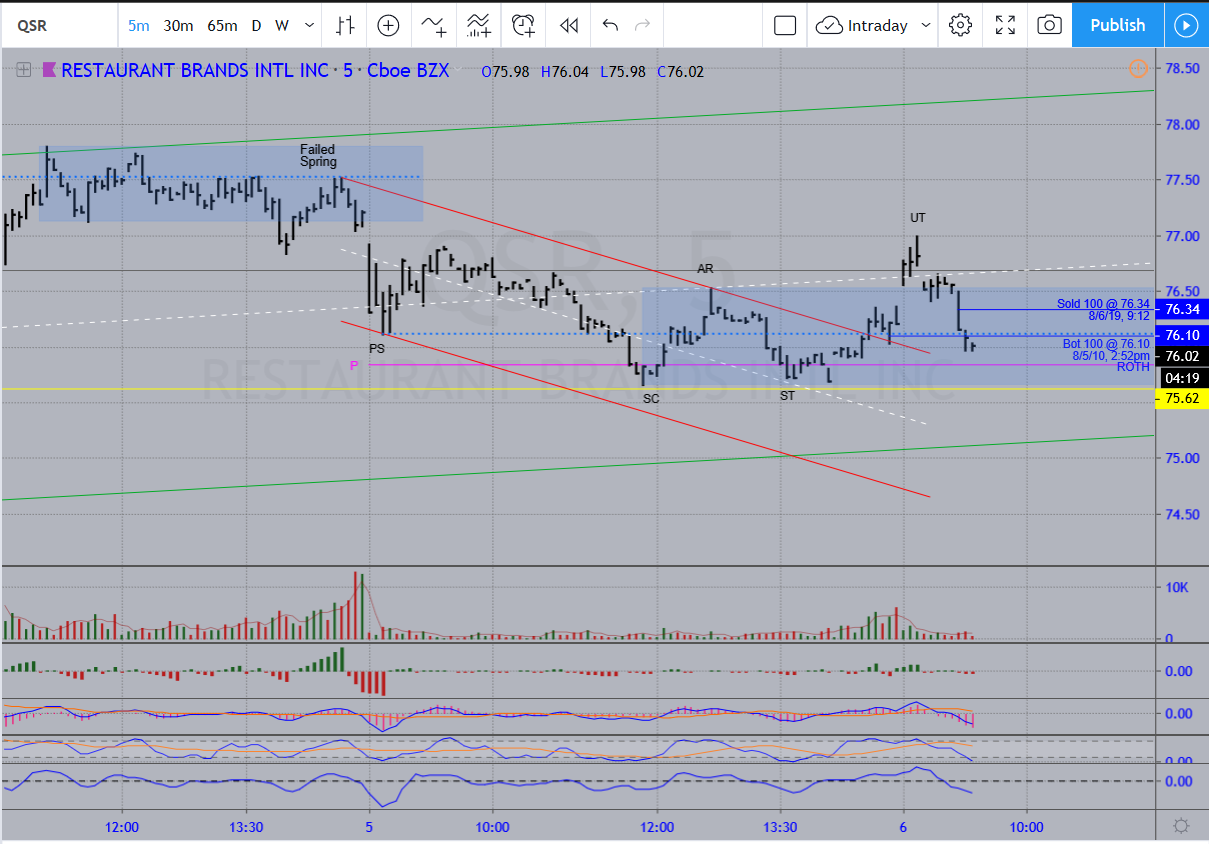Click the QSR symbol search field
Screen dimensions: 1209x844
(x=40, y=25)
